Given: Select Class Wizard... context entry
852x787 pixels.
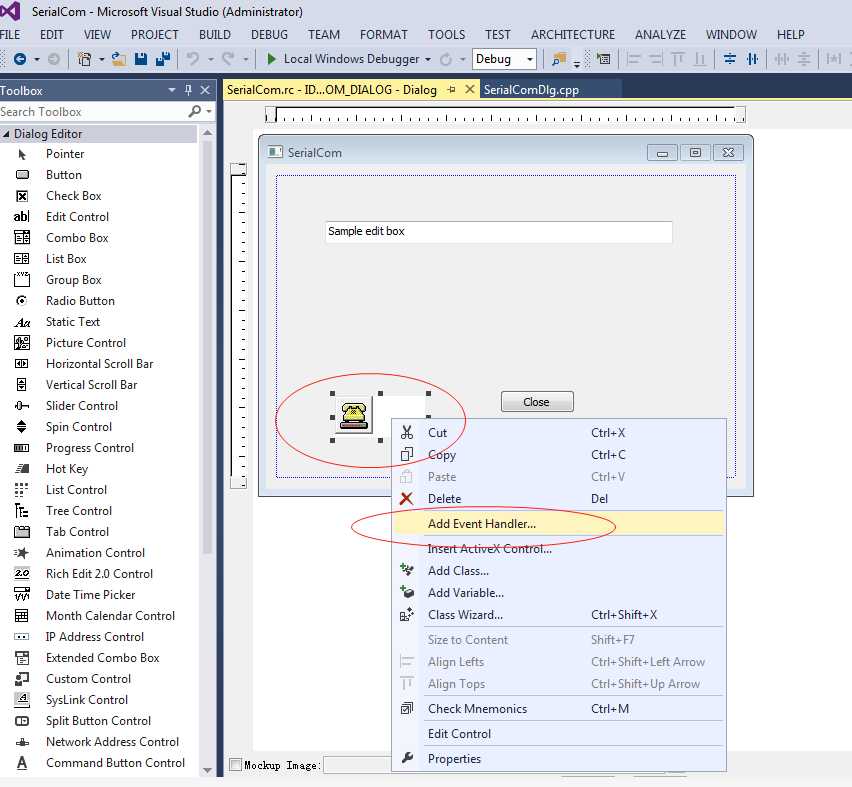Looking at the screenshot, I should point(559,615).
